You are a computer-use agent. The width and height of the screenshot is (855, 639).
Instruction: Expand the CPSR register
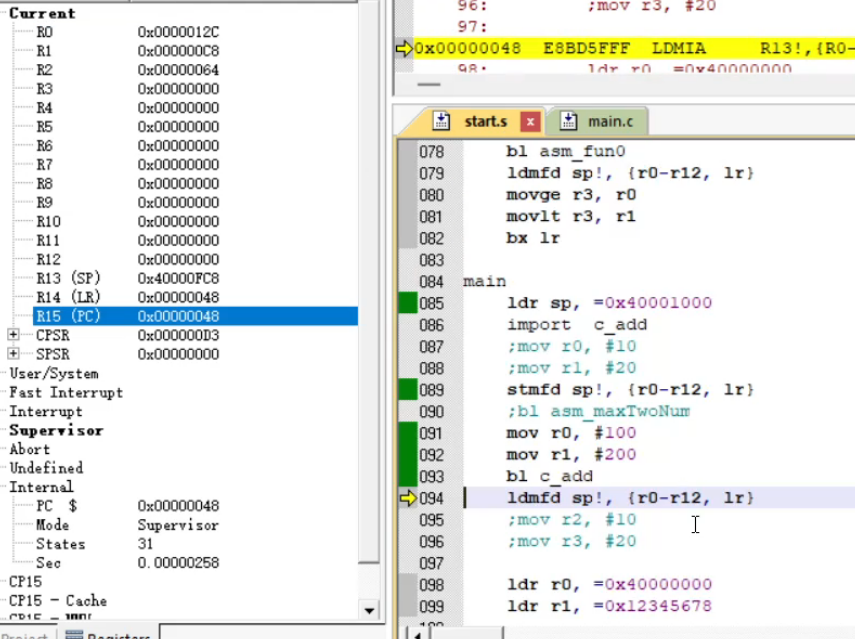13,334
